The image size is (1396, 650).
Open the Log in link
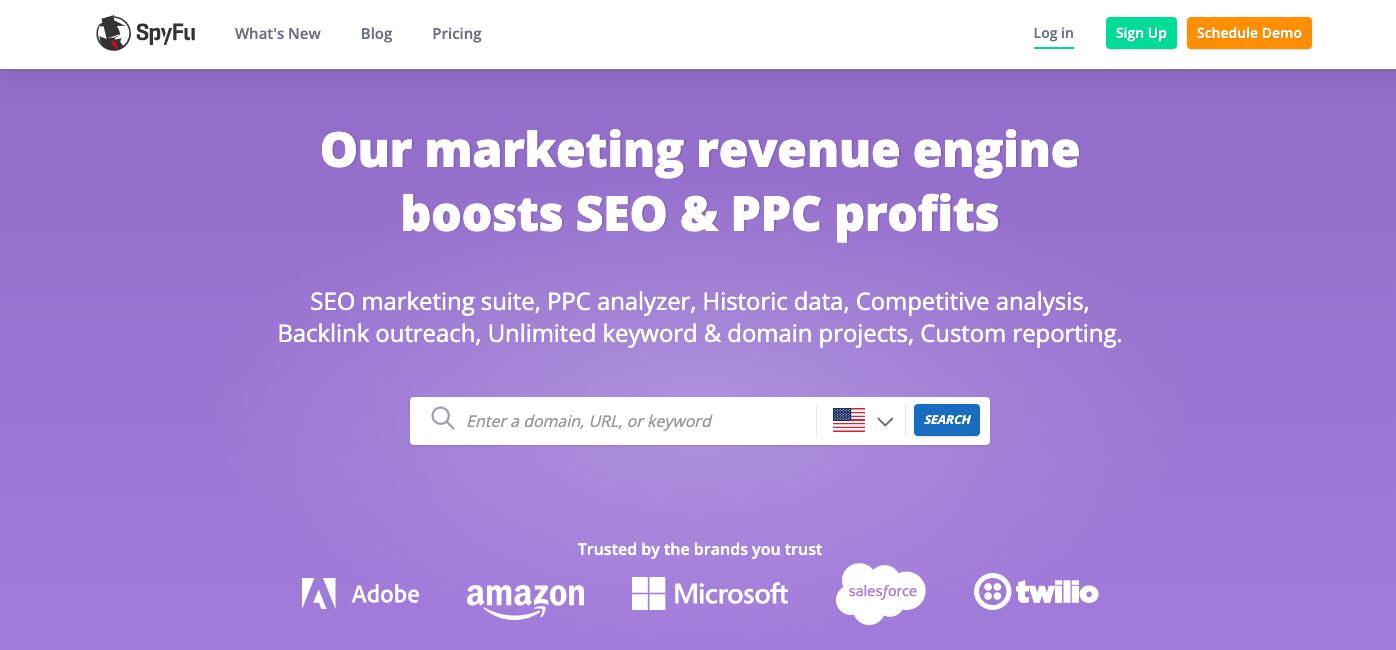click(1053, 32)
